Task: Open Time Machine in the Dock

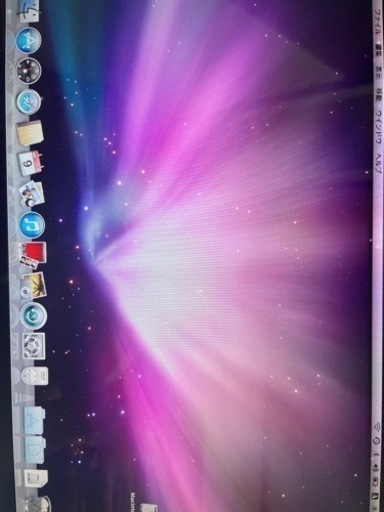Action: [33, 315]
